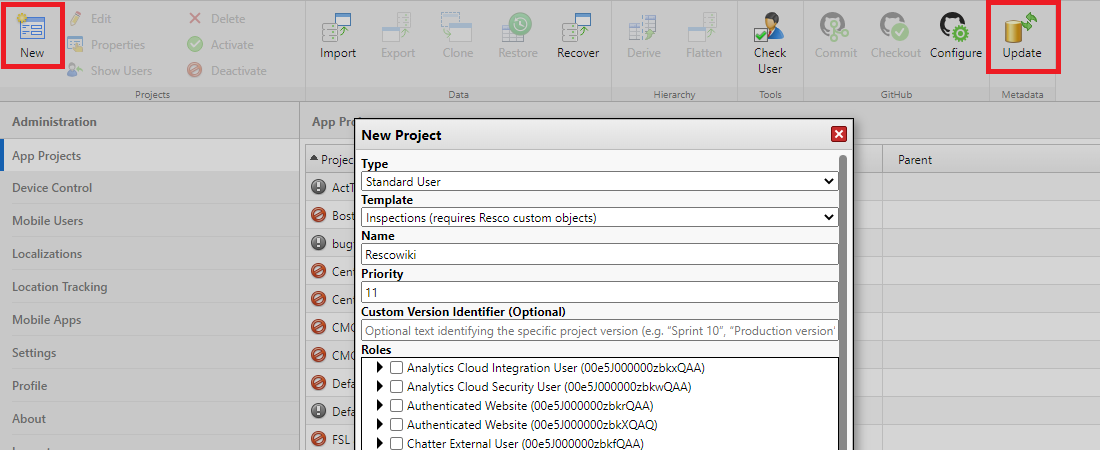1100x450 pixels.
Task: Check Authenticated Website role ending zbkXQAQ
Action: (x=396, y=424)
